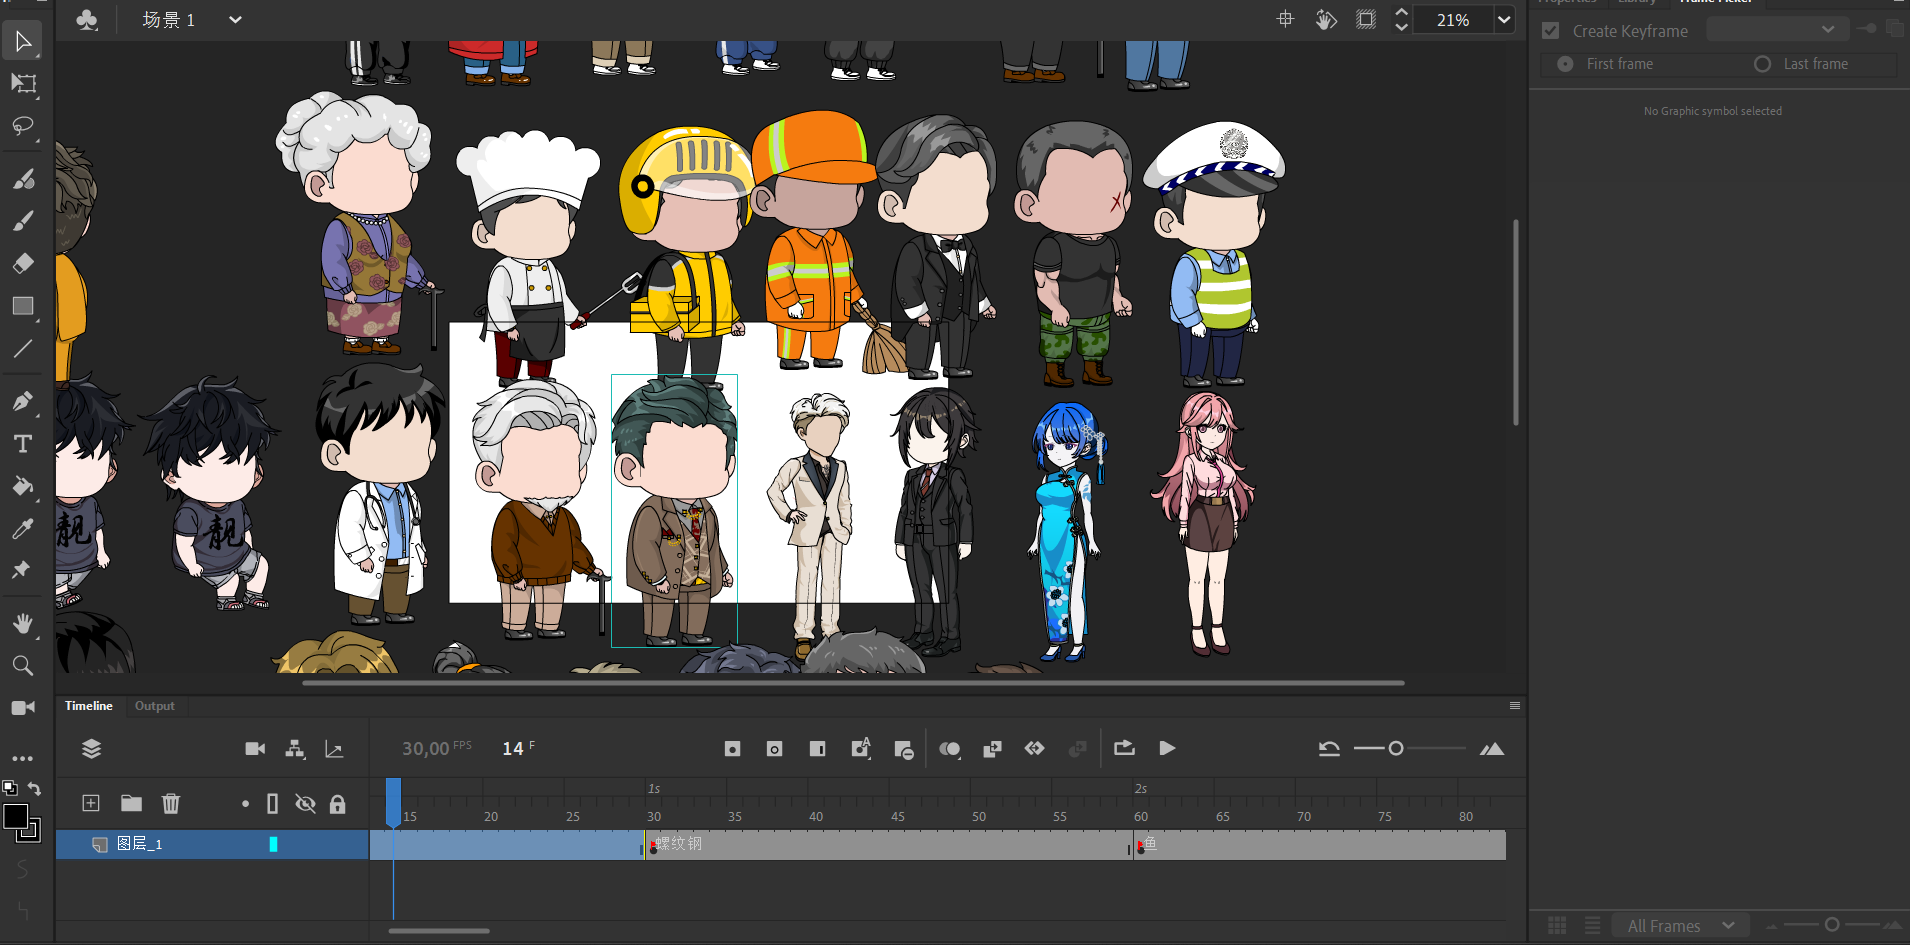Choose the Last frame radio option
This screenshot has width=1910, height=945.
tap(1762, 64)
